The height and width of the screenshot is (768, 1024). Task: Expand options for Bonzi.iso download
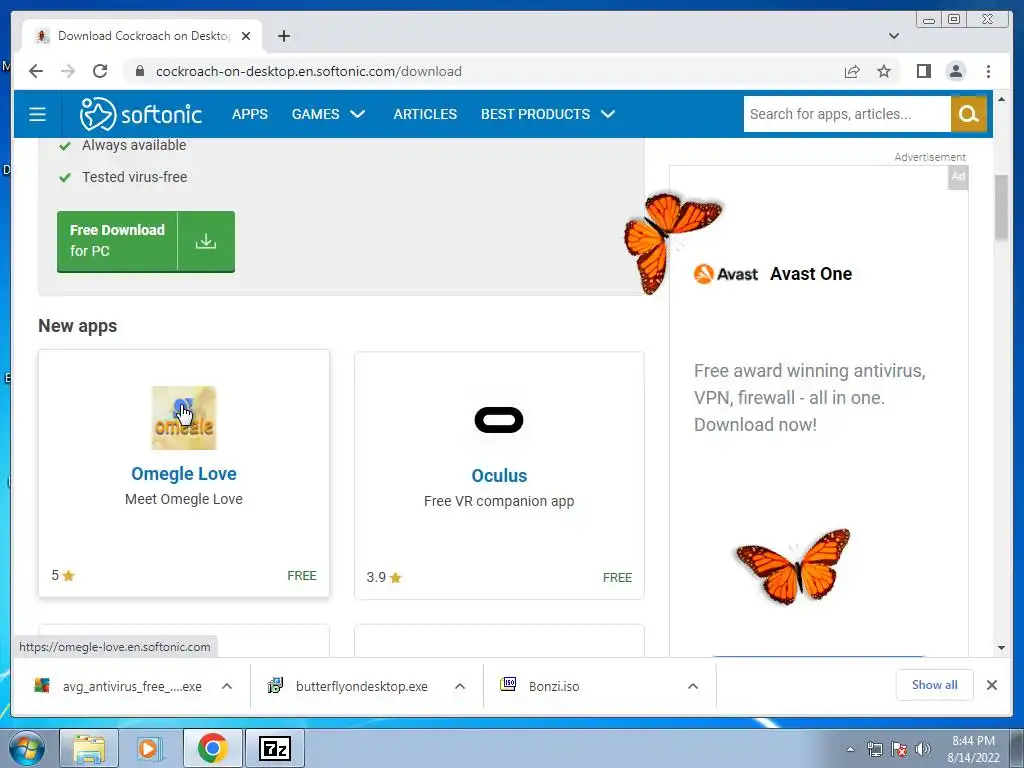(x=693, y=686)
